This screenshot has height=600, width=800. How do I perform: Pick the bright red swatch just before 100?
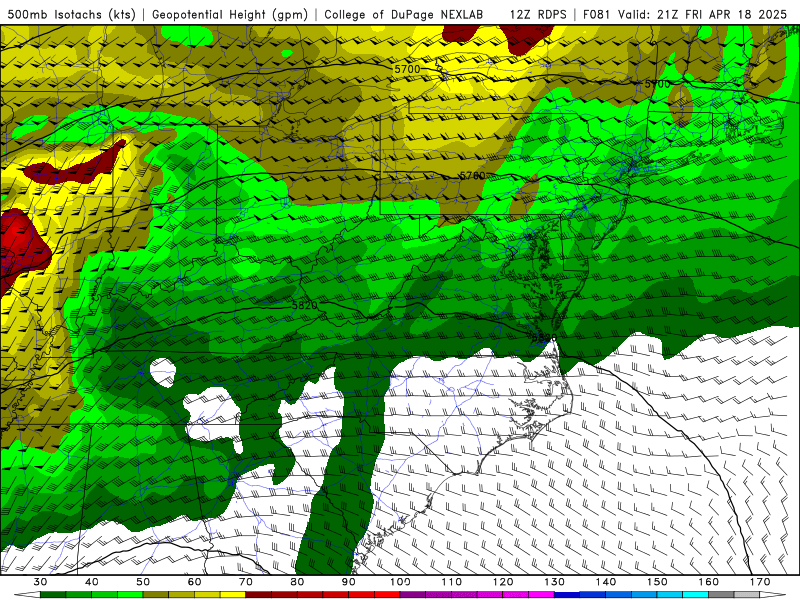[x=387, y=595]
